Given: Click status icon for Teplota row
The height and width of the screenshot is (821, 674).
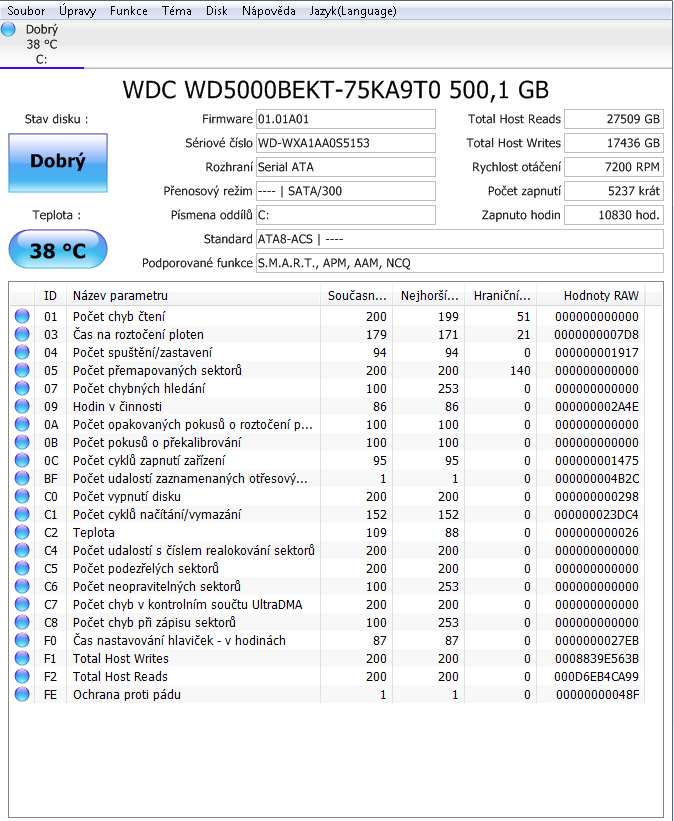Looking at the screenshot, I should point(22,532).
